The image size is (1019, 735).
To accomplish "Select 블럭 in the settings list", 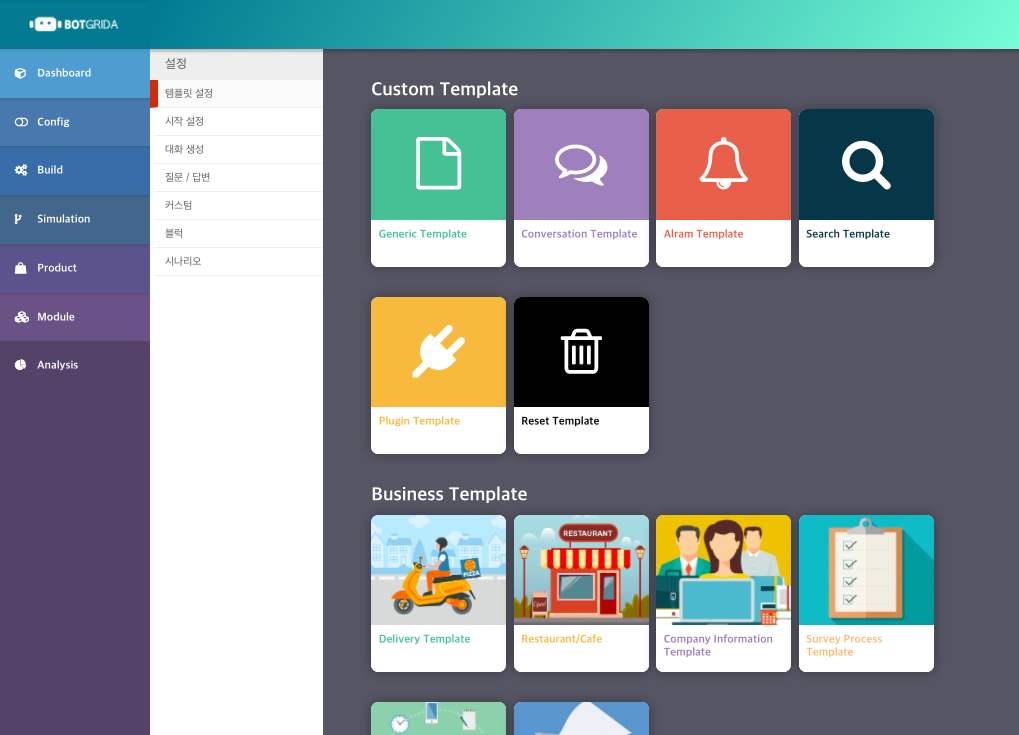I will pos(237,233).
